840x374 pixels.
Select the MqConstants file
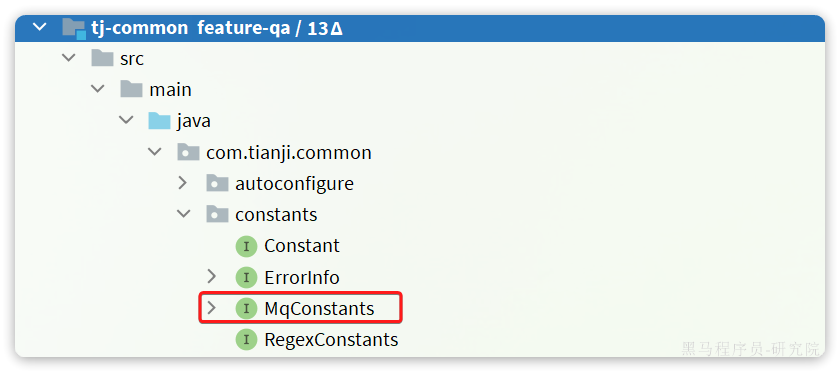point(319,309)
